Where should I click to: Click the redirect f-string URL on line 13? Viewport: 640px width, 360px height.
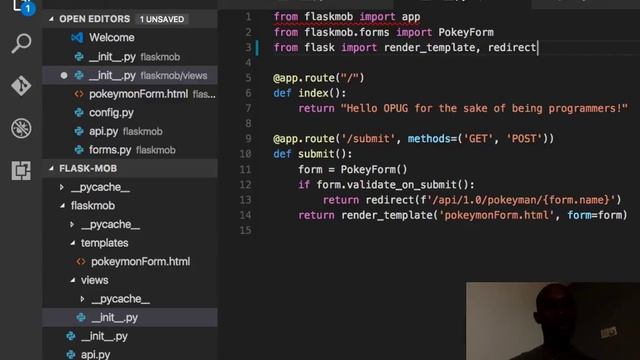(521, 200)
